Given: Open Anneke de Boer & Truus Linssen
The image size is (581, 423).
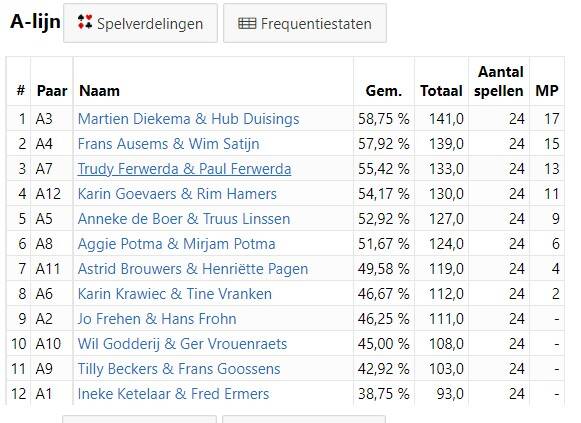Looking at the screenshot, I should tap(184, 219).
